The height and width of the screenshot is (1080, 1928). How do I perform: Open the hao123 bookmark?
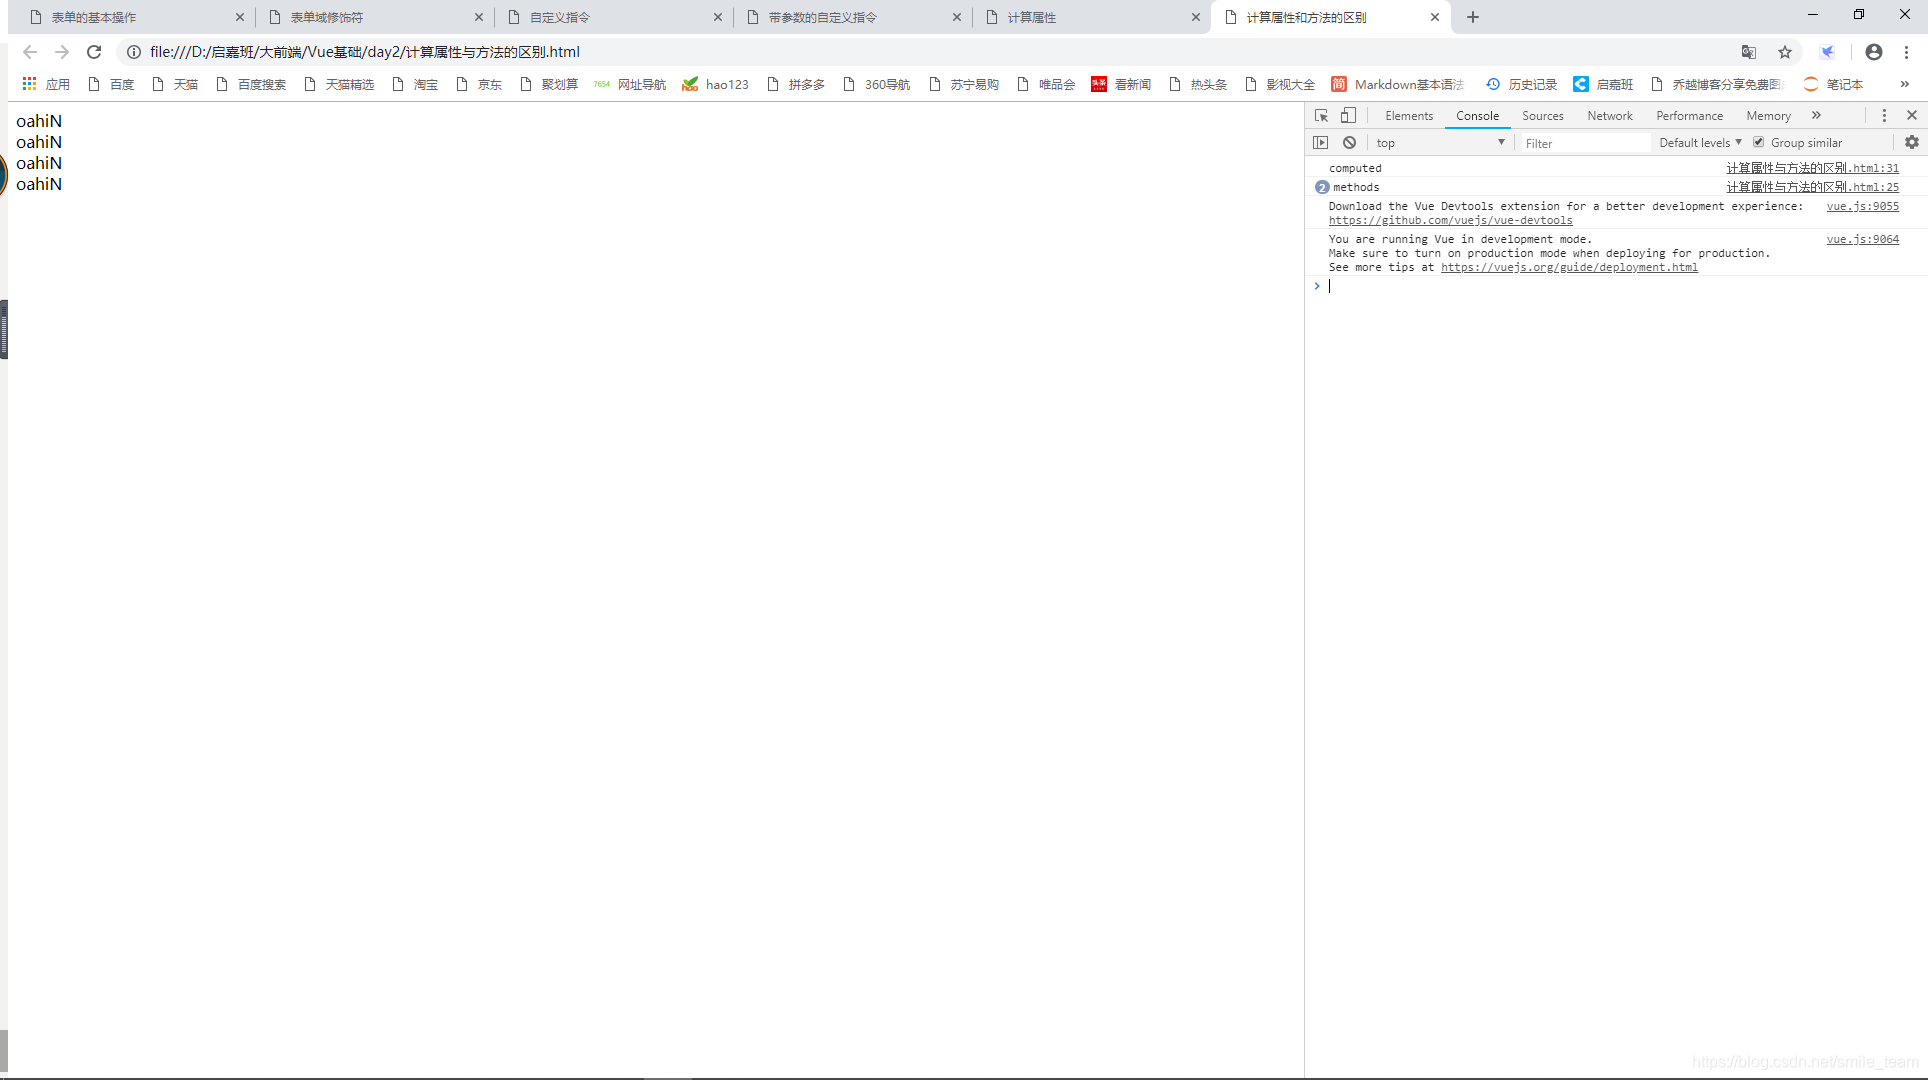[716, 84]
